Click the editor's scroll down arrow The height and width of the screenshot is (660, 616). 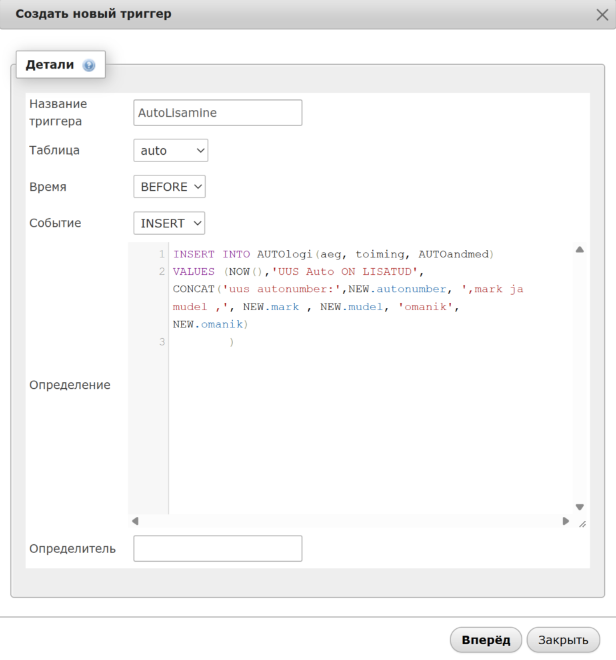(579, 506)
